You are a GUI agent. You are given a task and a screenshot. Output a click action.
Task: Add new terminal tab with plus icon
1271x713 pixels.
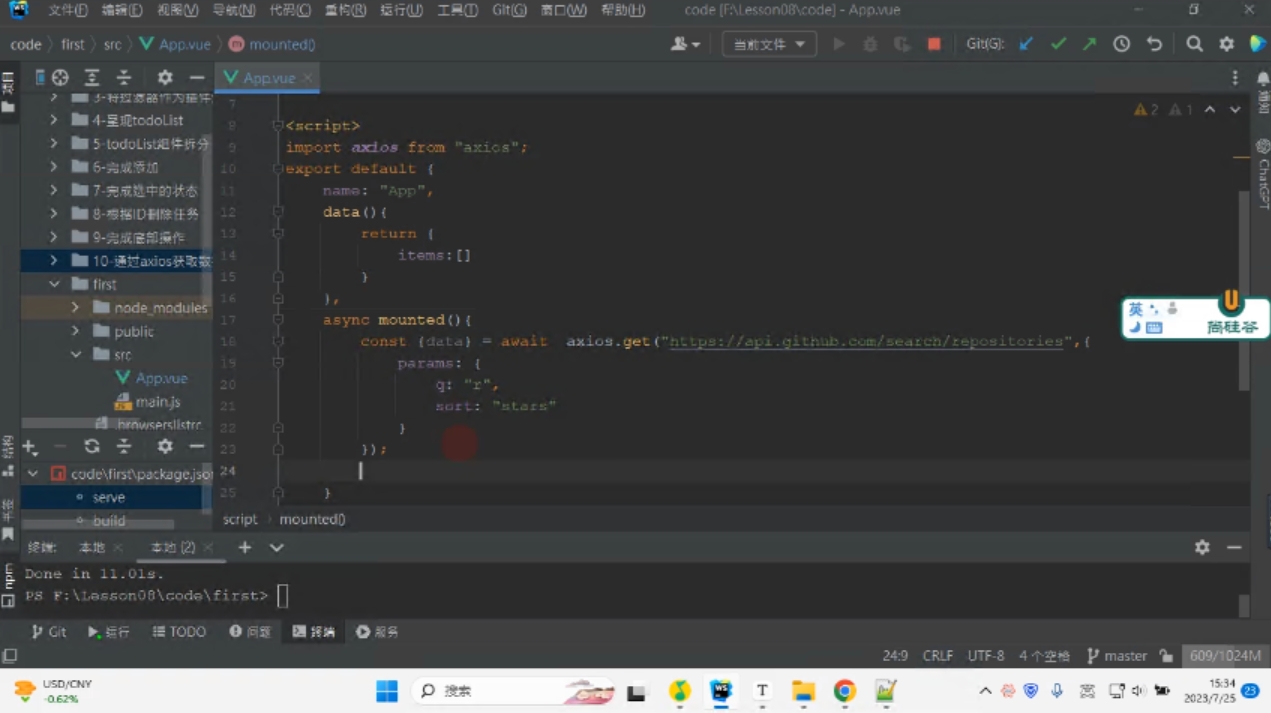[245, 547]
